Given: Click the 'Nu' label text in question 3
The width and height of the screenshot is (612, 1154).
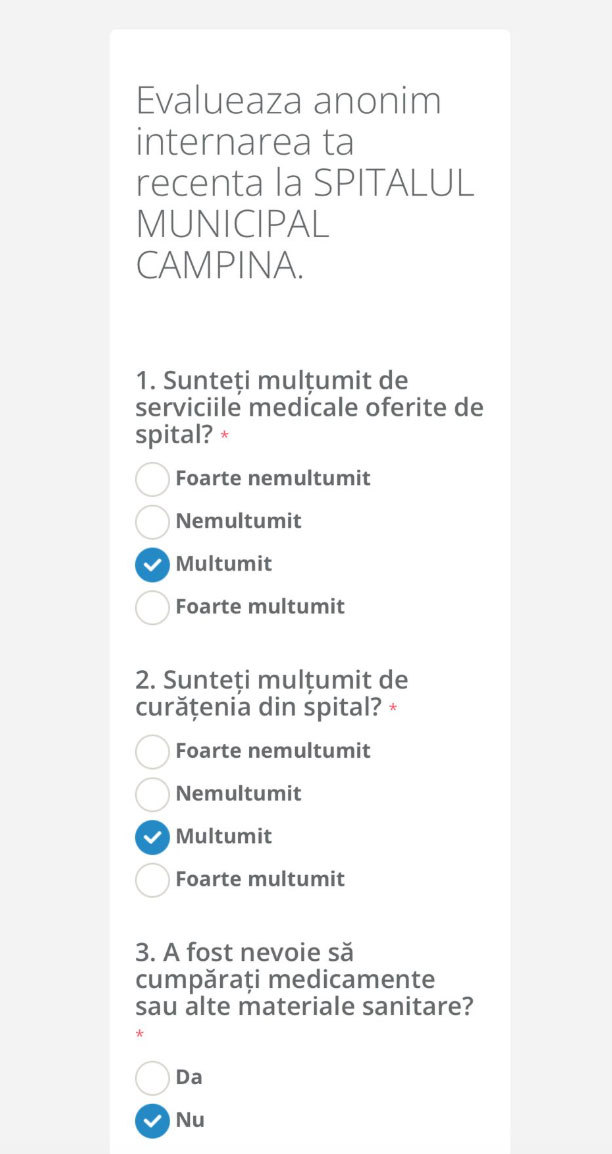Looking at the screenshot, I should coord(190,1120).
